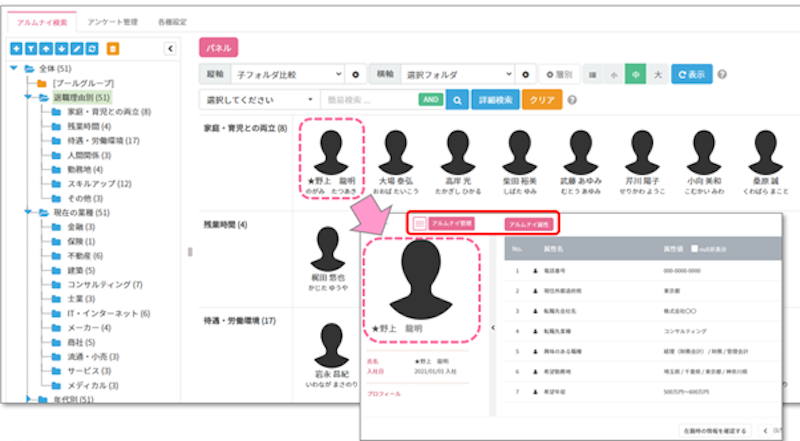Click the add folder plus icon

point(16,48)
